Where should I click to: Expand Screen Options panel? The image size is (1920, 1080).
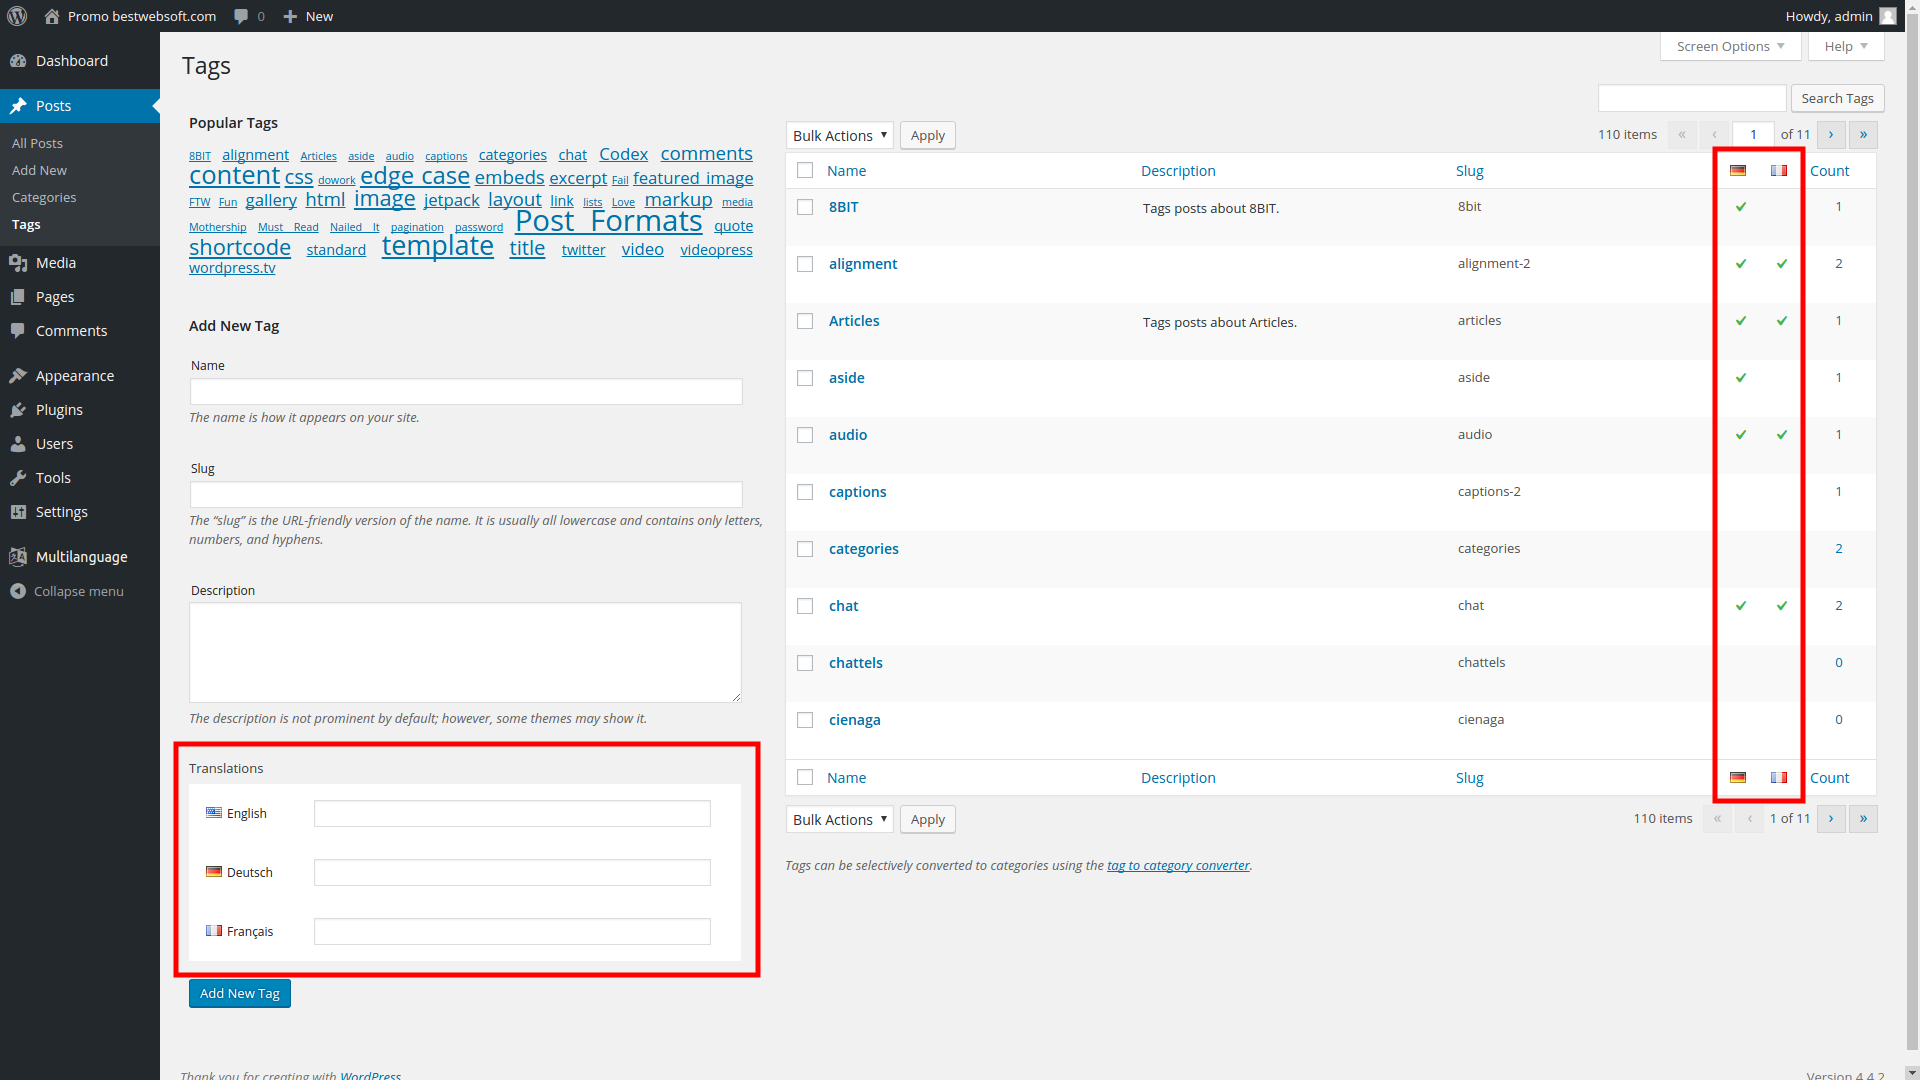click(1730, 46)
